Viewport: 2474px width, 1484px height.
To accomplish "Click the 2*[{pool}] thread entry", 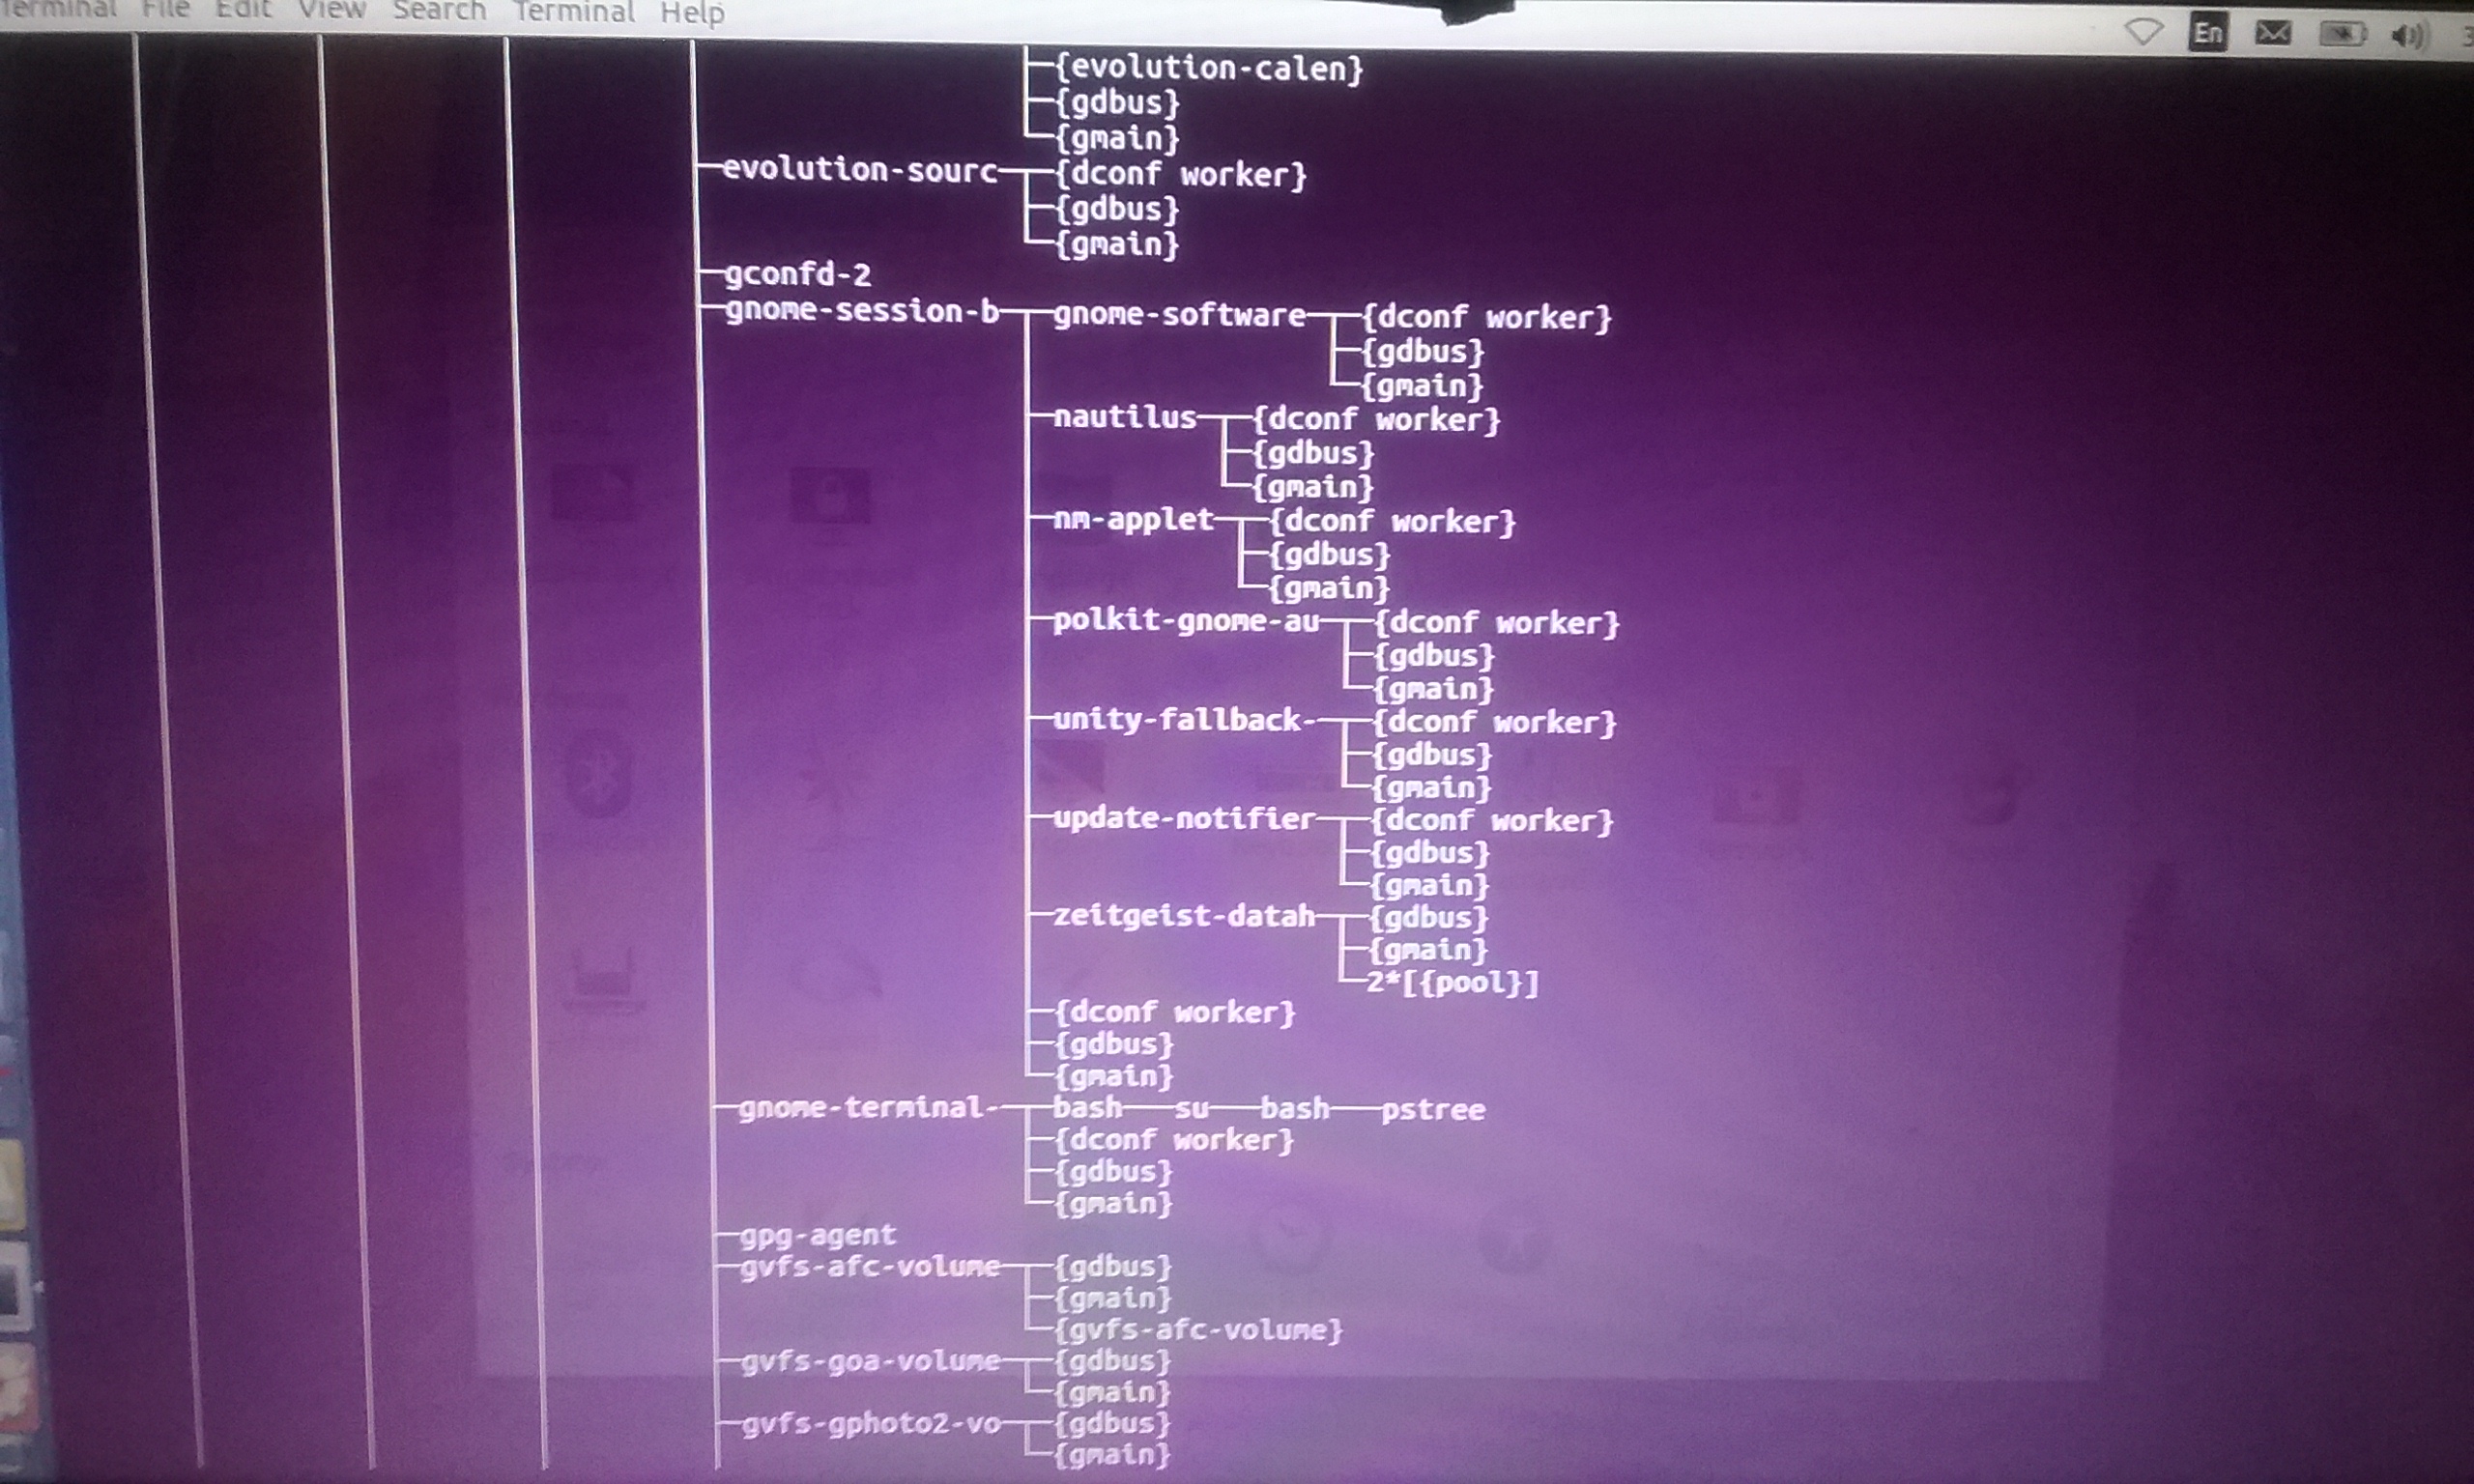I will 1451,982.
